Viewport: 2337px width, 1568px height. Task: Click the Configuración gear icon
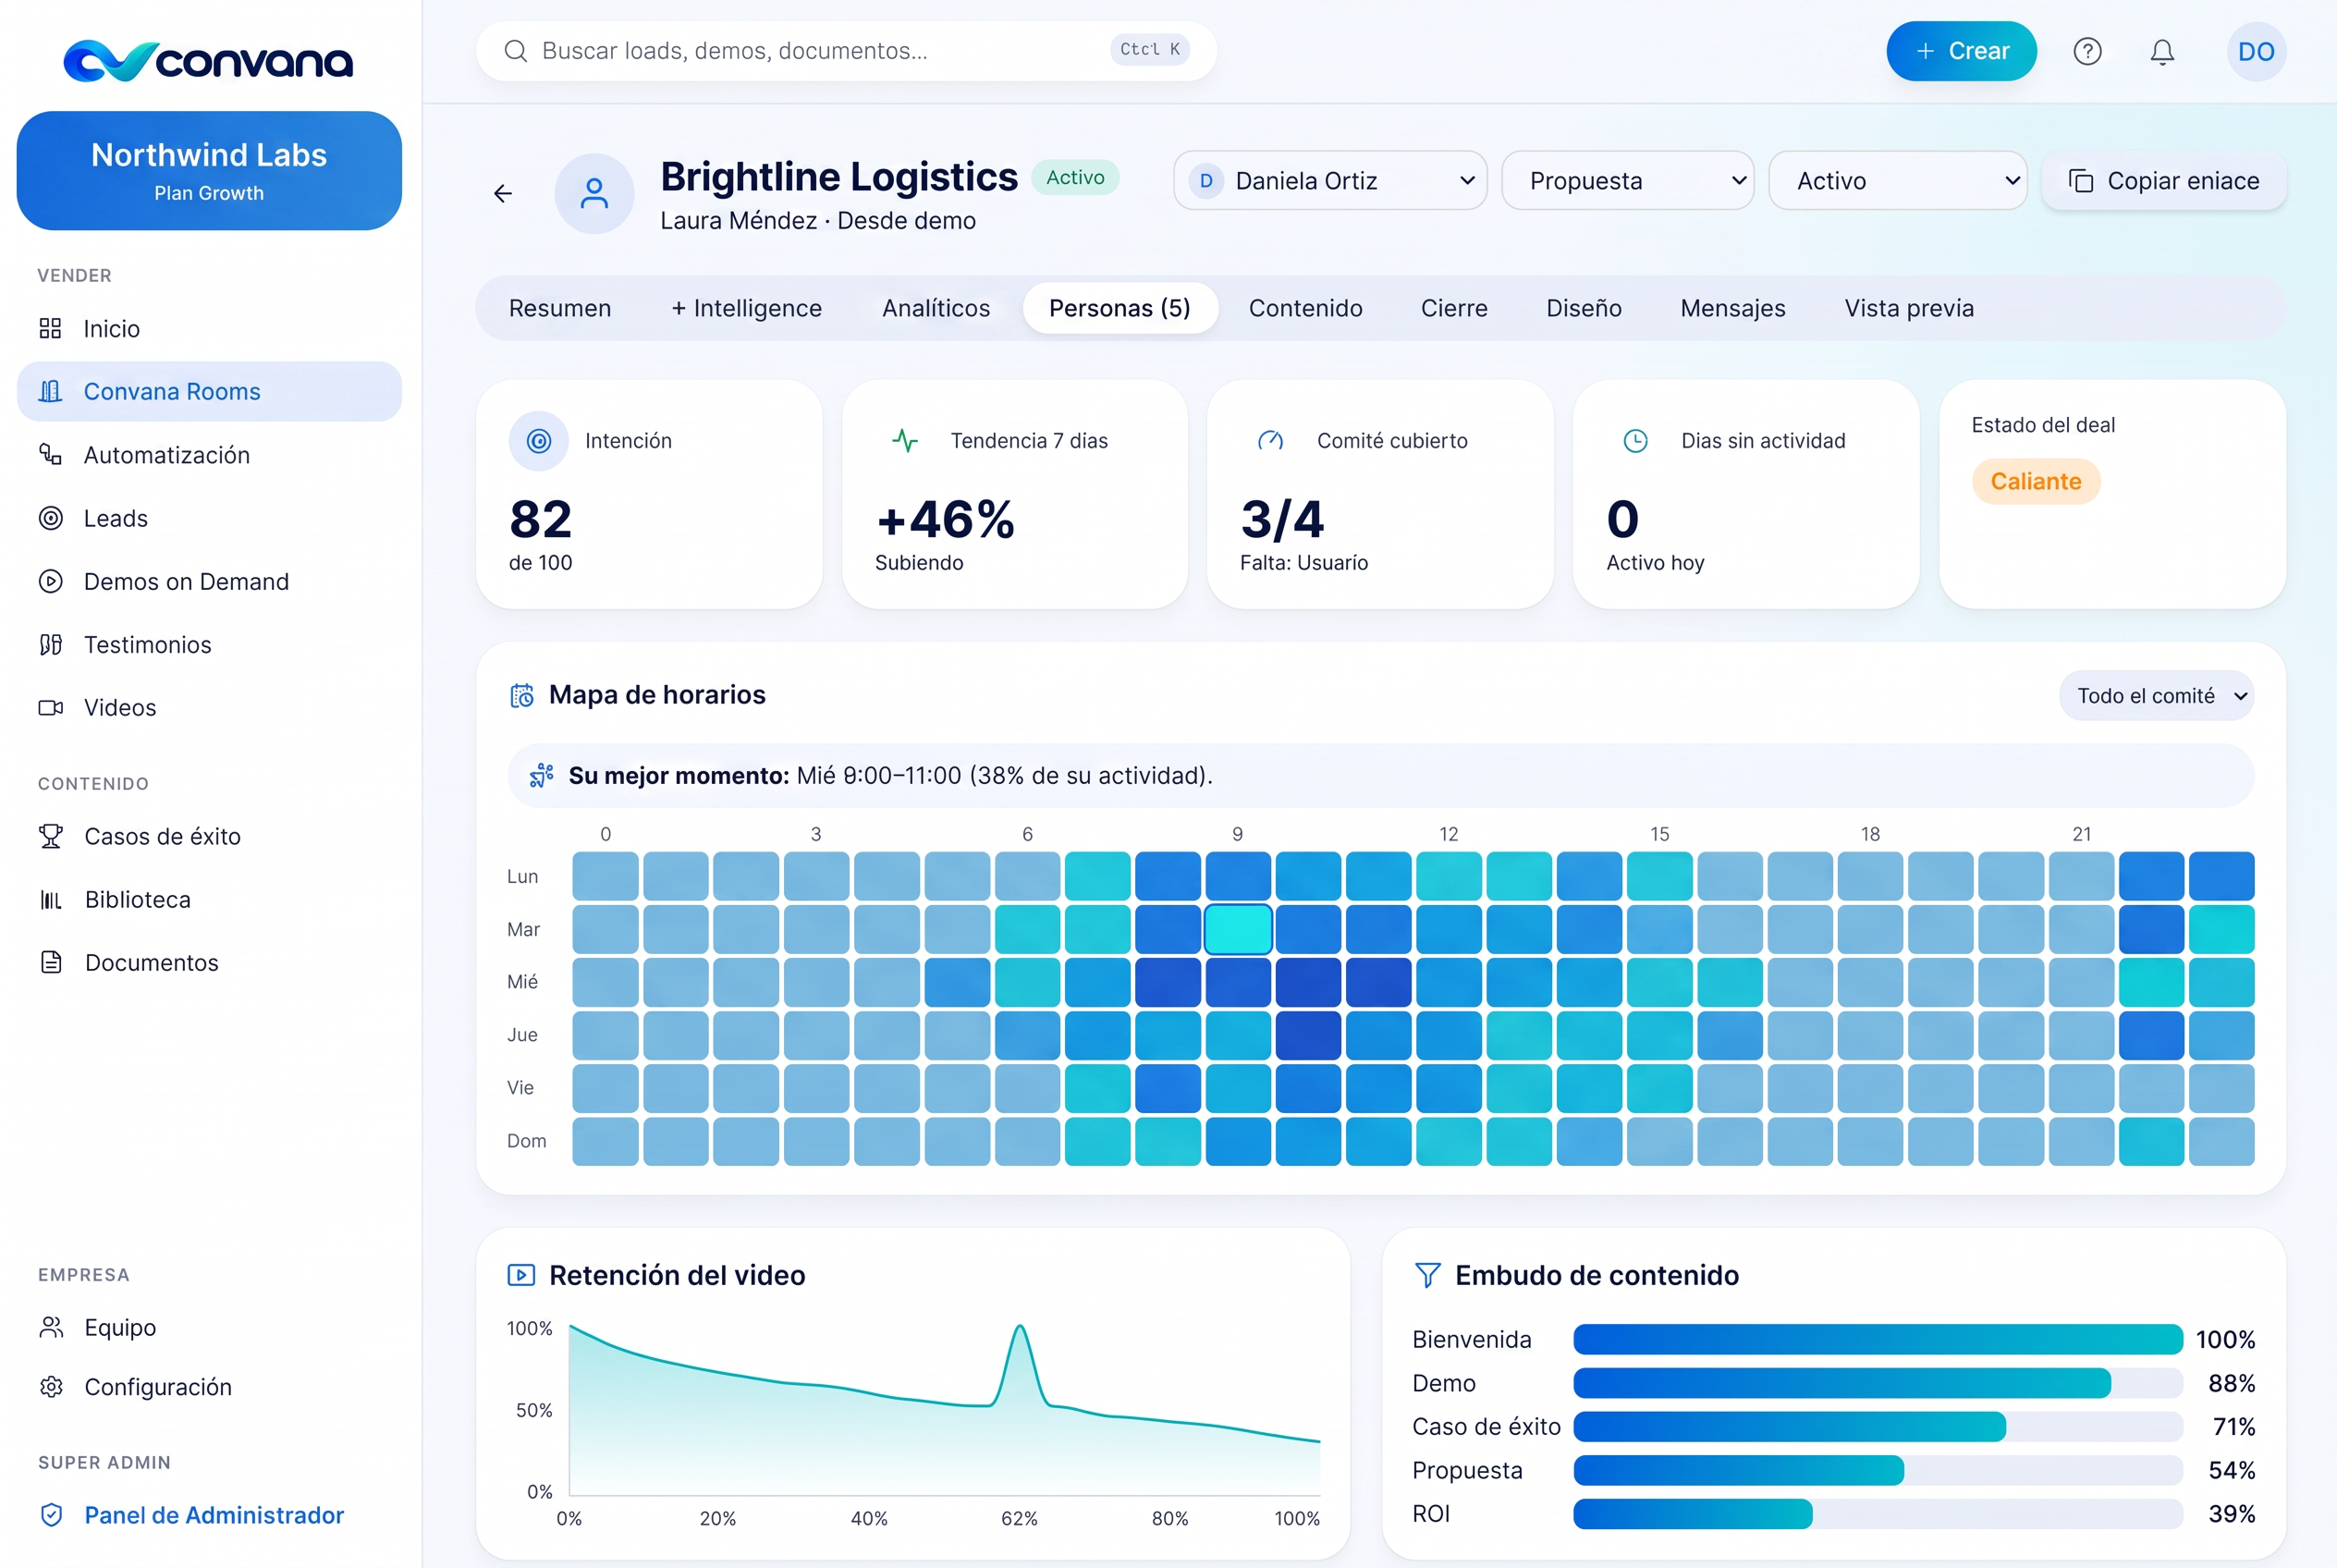pyautogui.click(x=50, y=1387)
